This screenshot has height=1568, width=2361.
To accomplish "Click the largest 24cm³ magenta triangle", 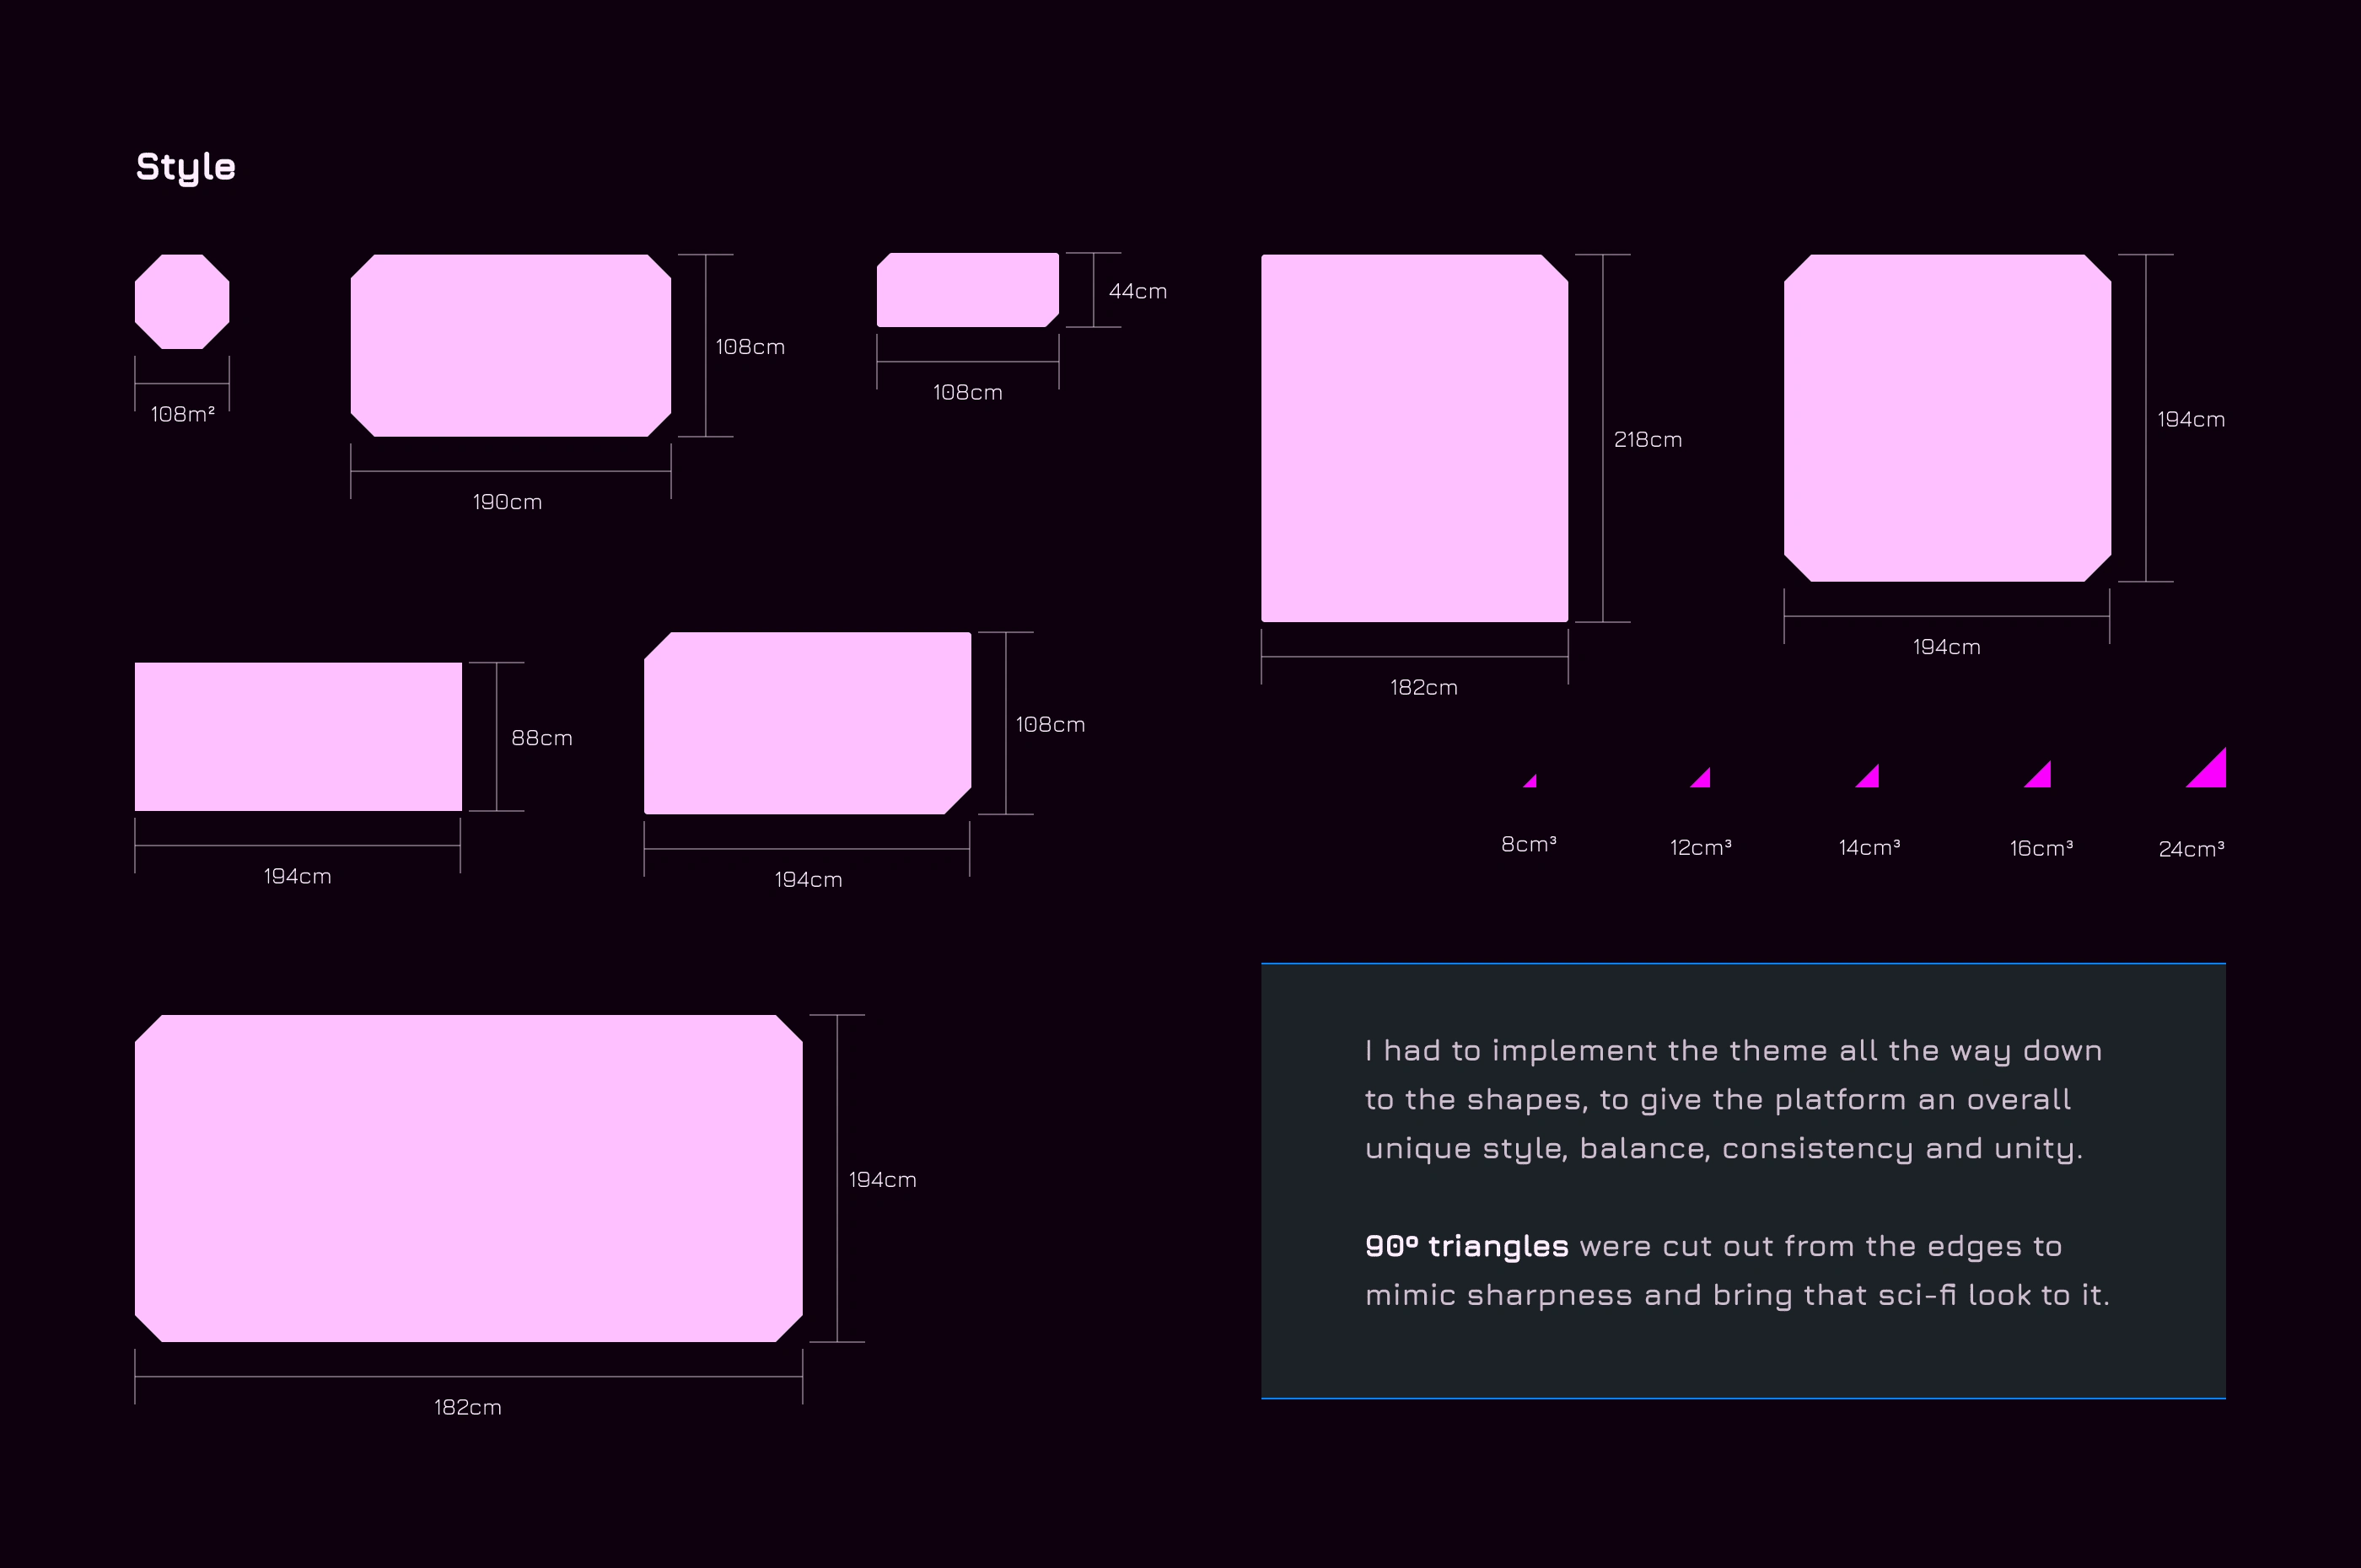I will point(2212,773).
